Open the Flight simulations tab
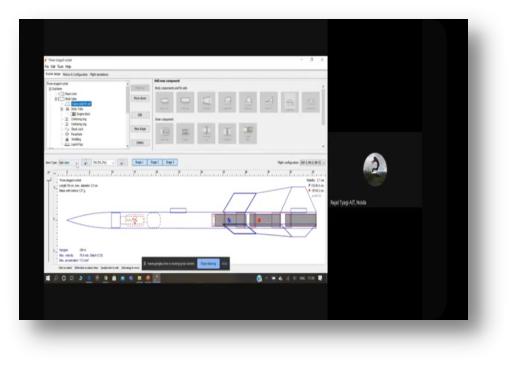Image resolution: width=514 pixels, height=366 pixels. [99, 74]
